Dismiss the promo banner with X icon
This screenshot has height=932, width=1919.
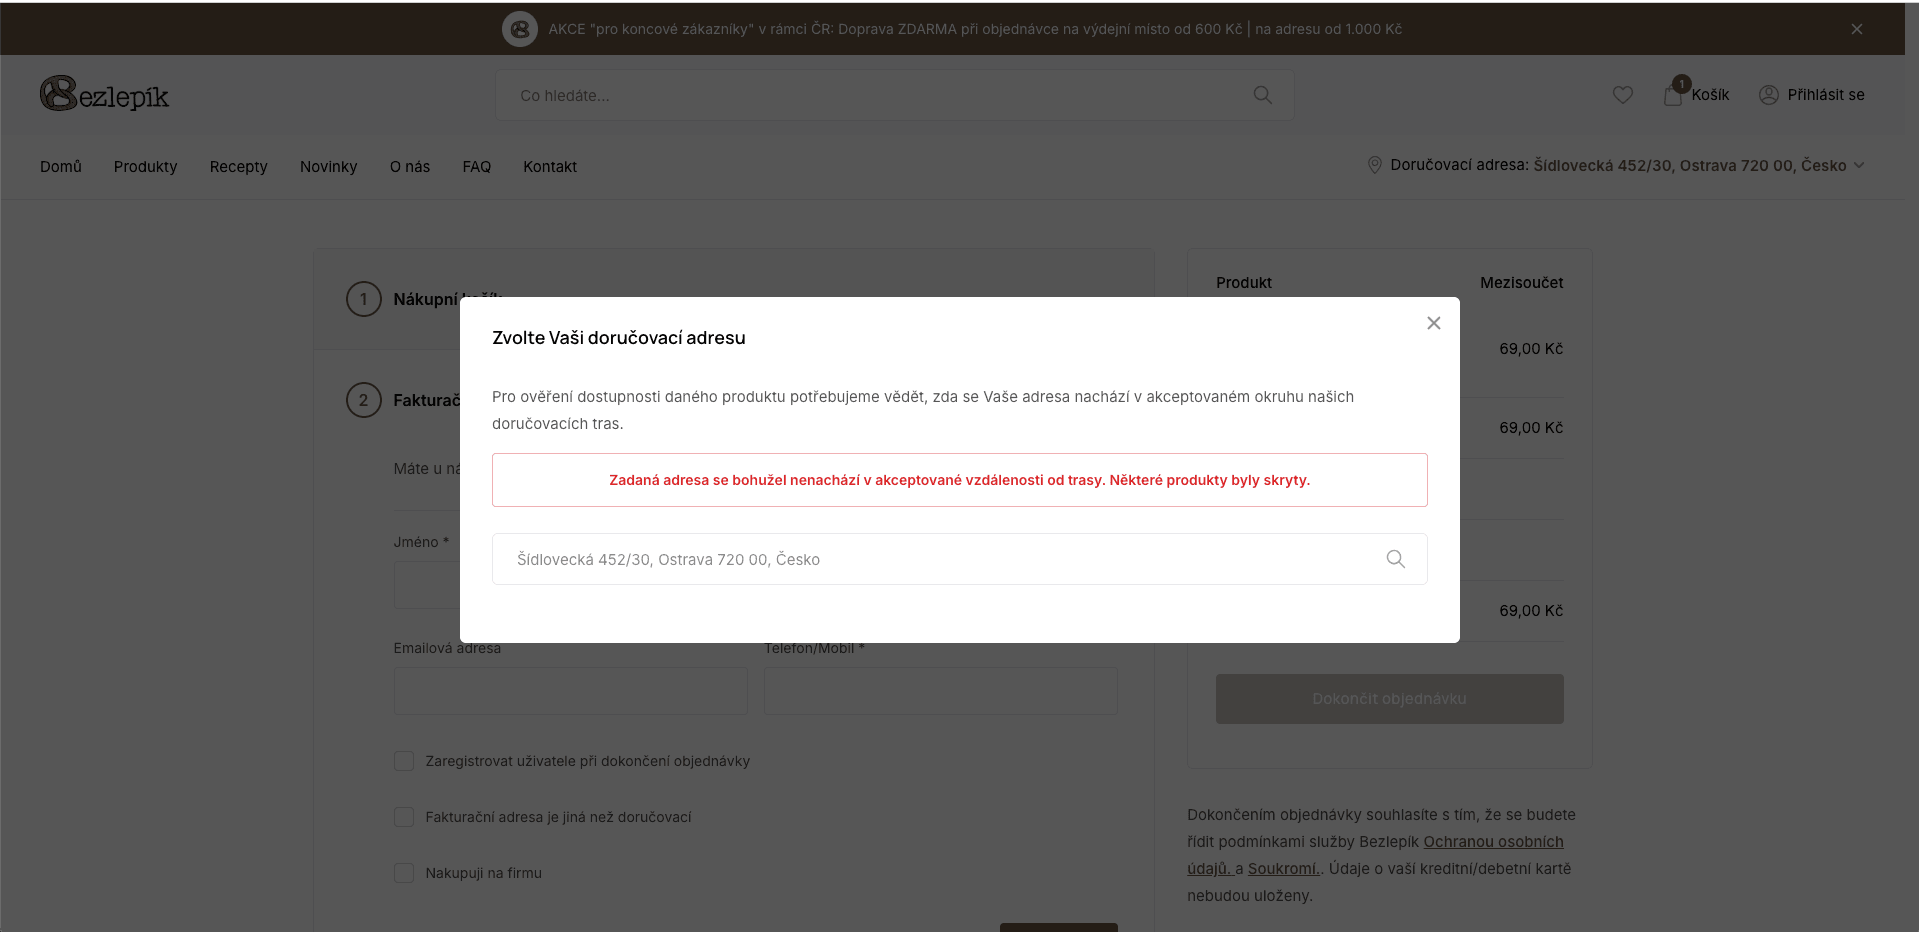click(x=1856, y=29)
